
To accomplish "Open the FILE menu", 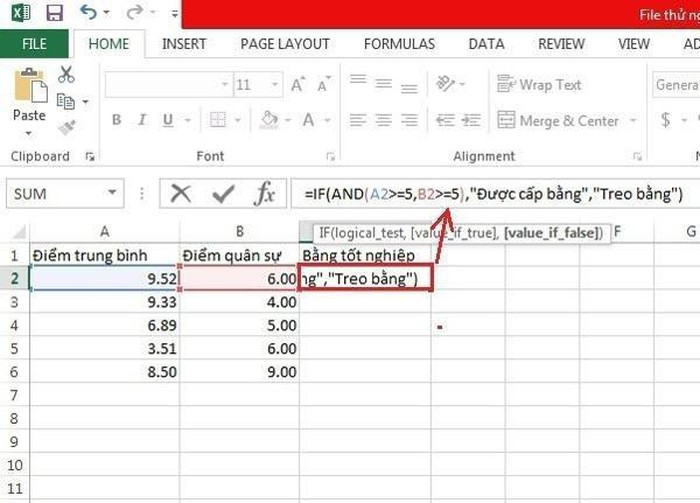I will pos(34,44).
